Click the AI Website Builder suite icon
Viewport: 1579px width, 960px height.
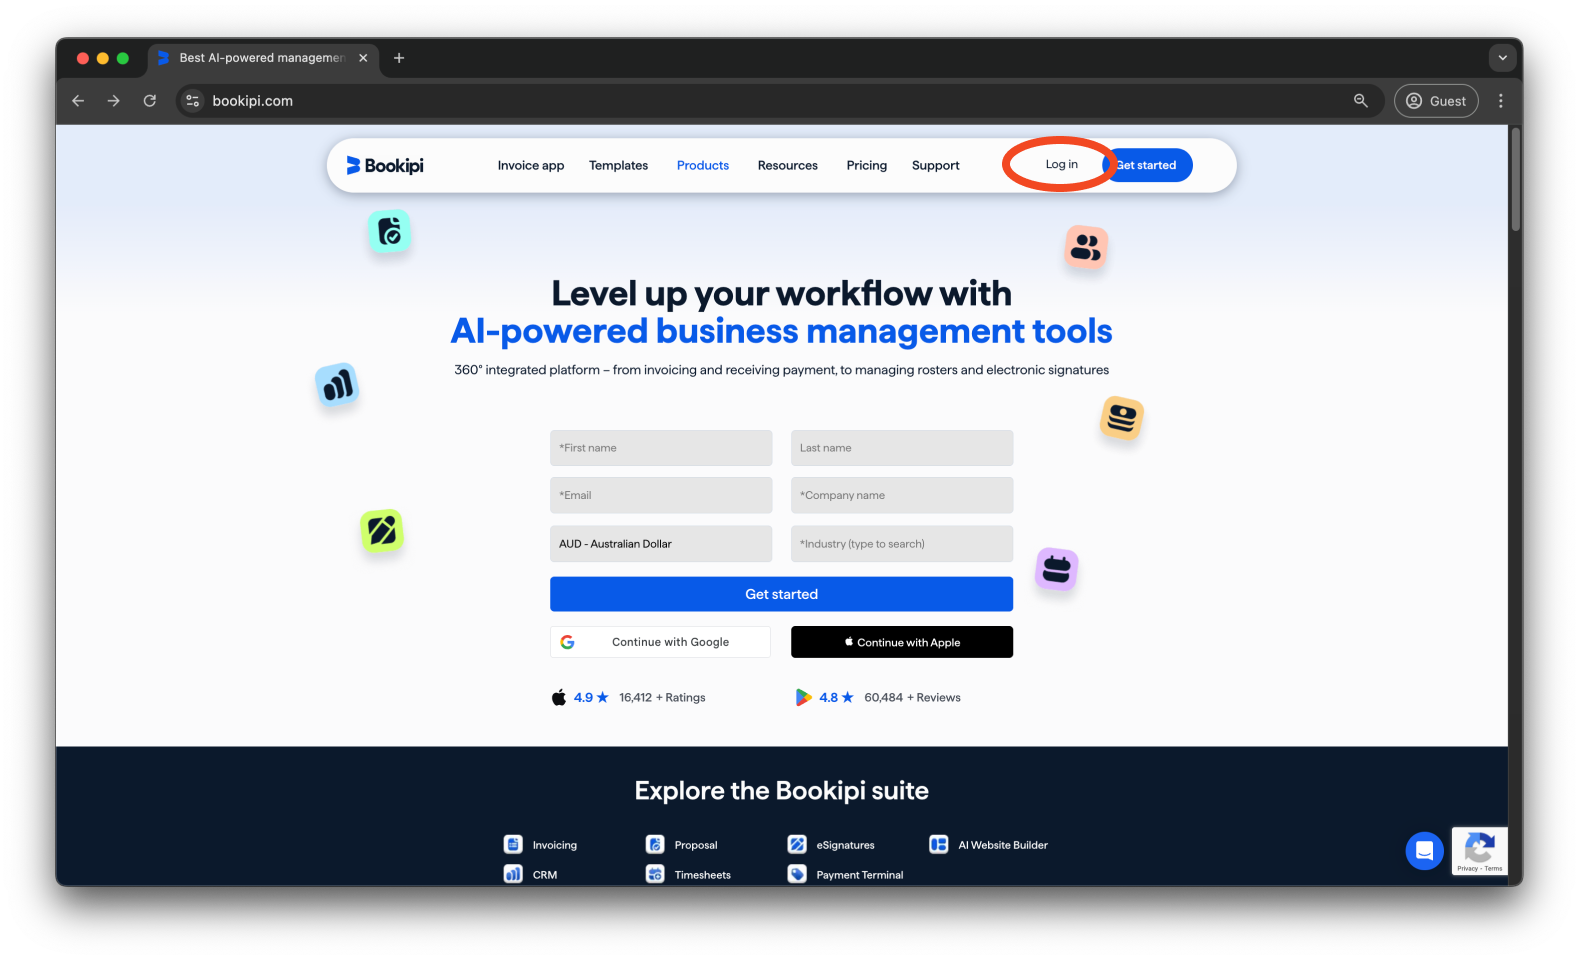[x=939, y=845]
